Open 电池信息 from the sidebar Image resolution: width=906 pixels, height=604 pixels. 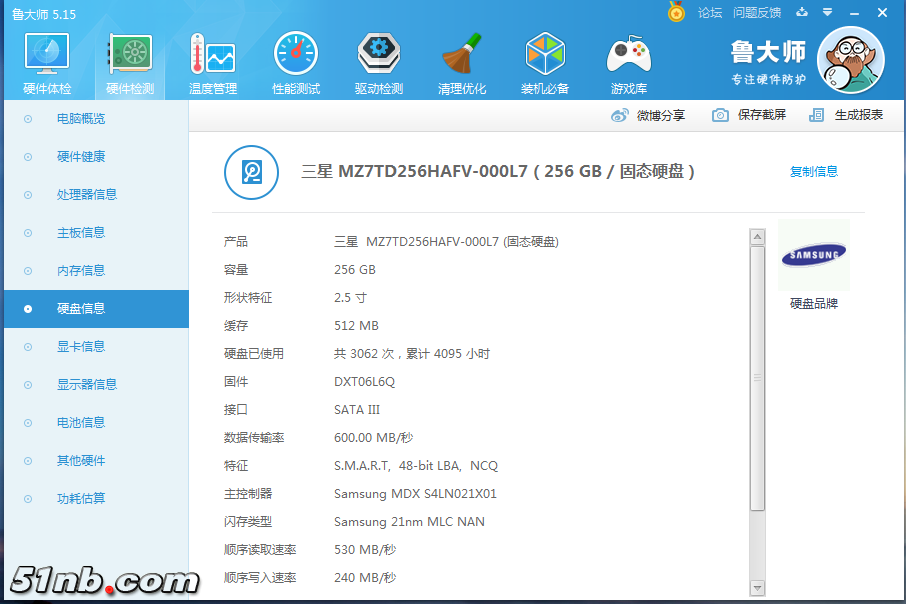point(81,423)
